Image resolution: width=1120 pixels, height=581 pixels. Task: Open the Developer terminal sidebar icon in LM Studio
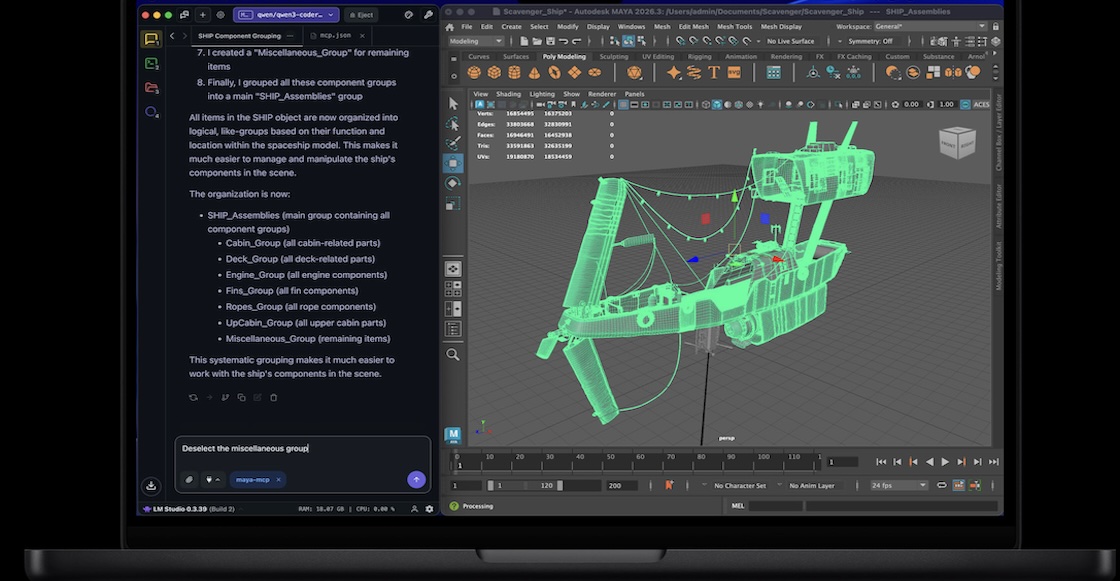[151, 64]
